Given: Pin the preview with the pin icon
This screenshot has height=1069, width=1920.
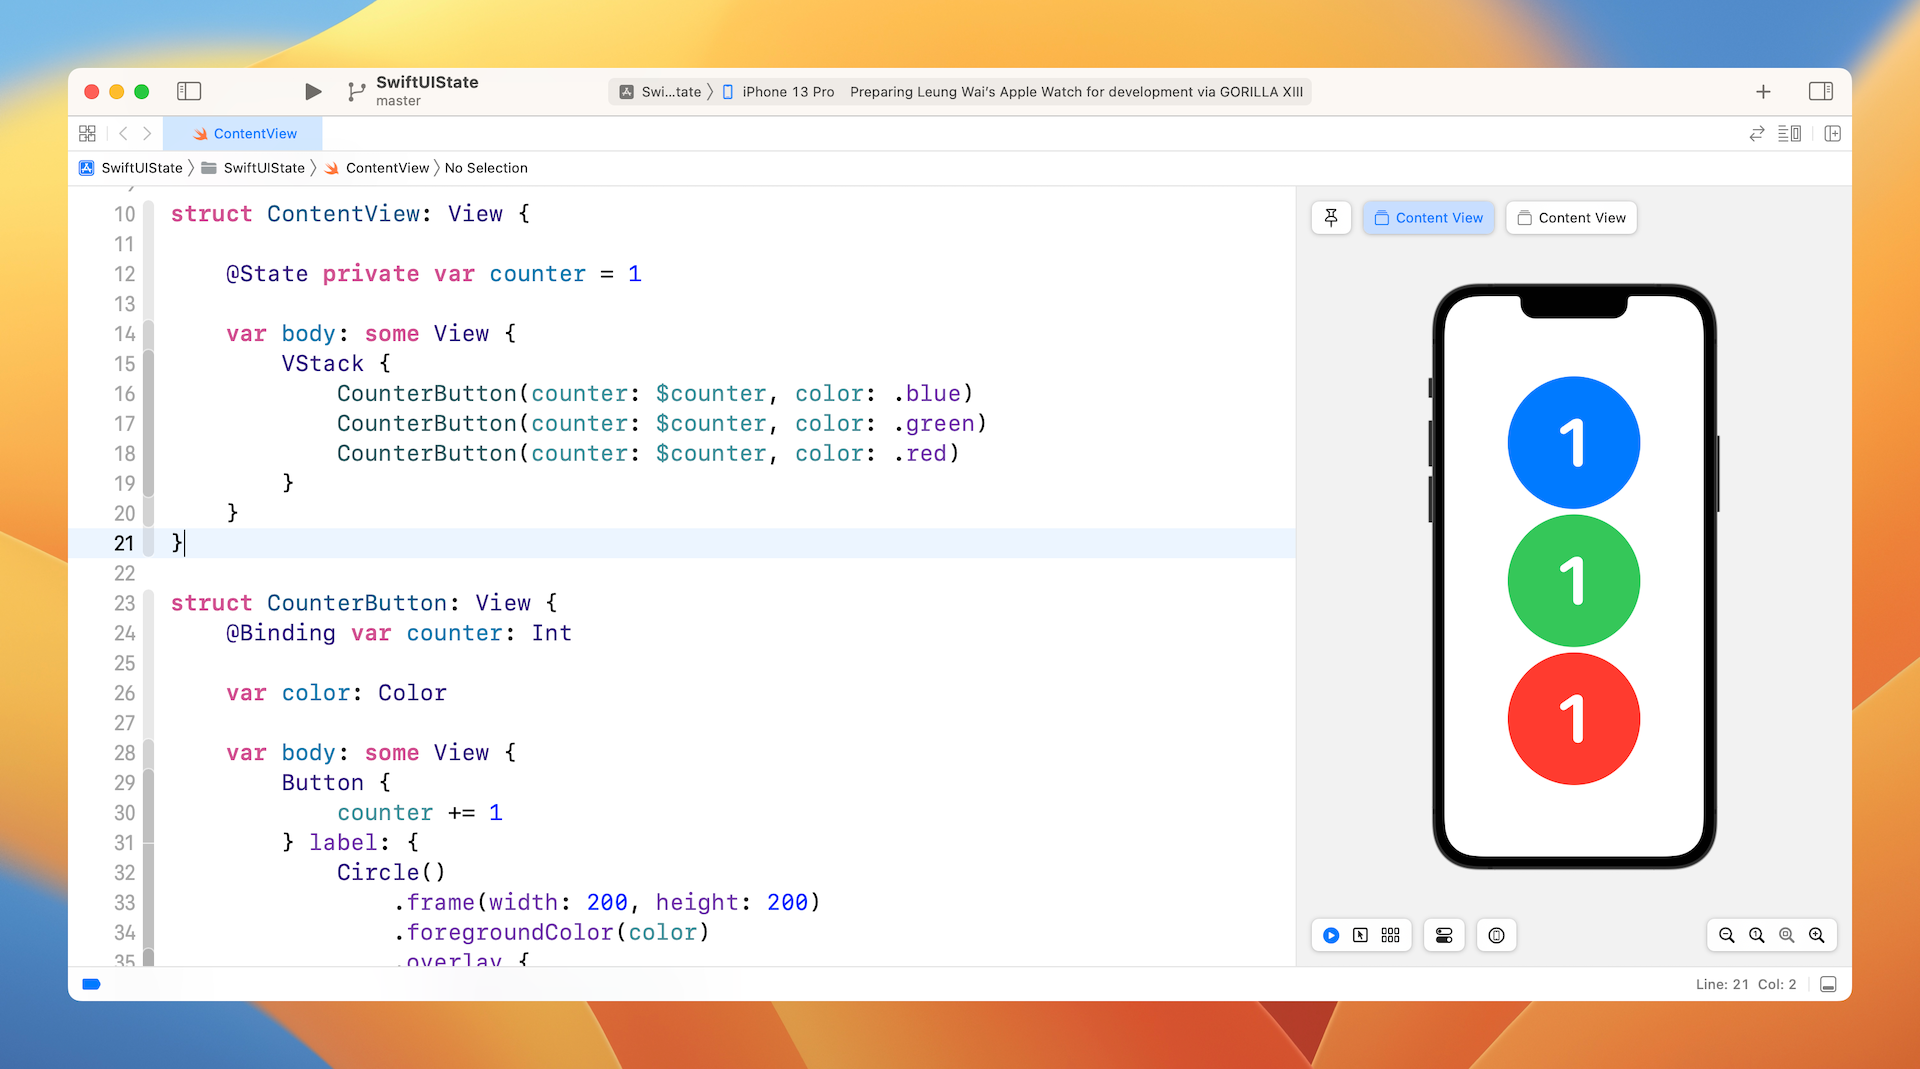Looking at the screenshot, I should (x=1331, y=218).
